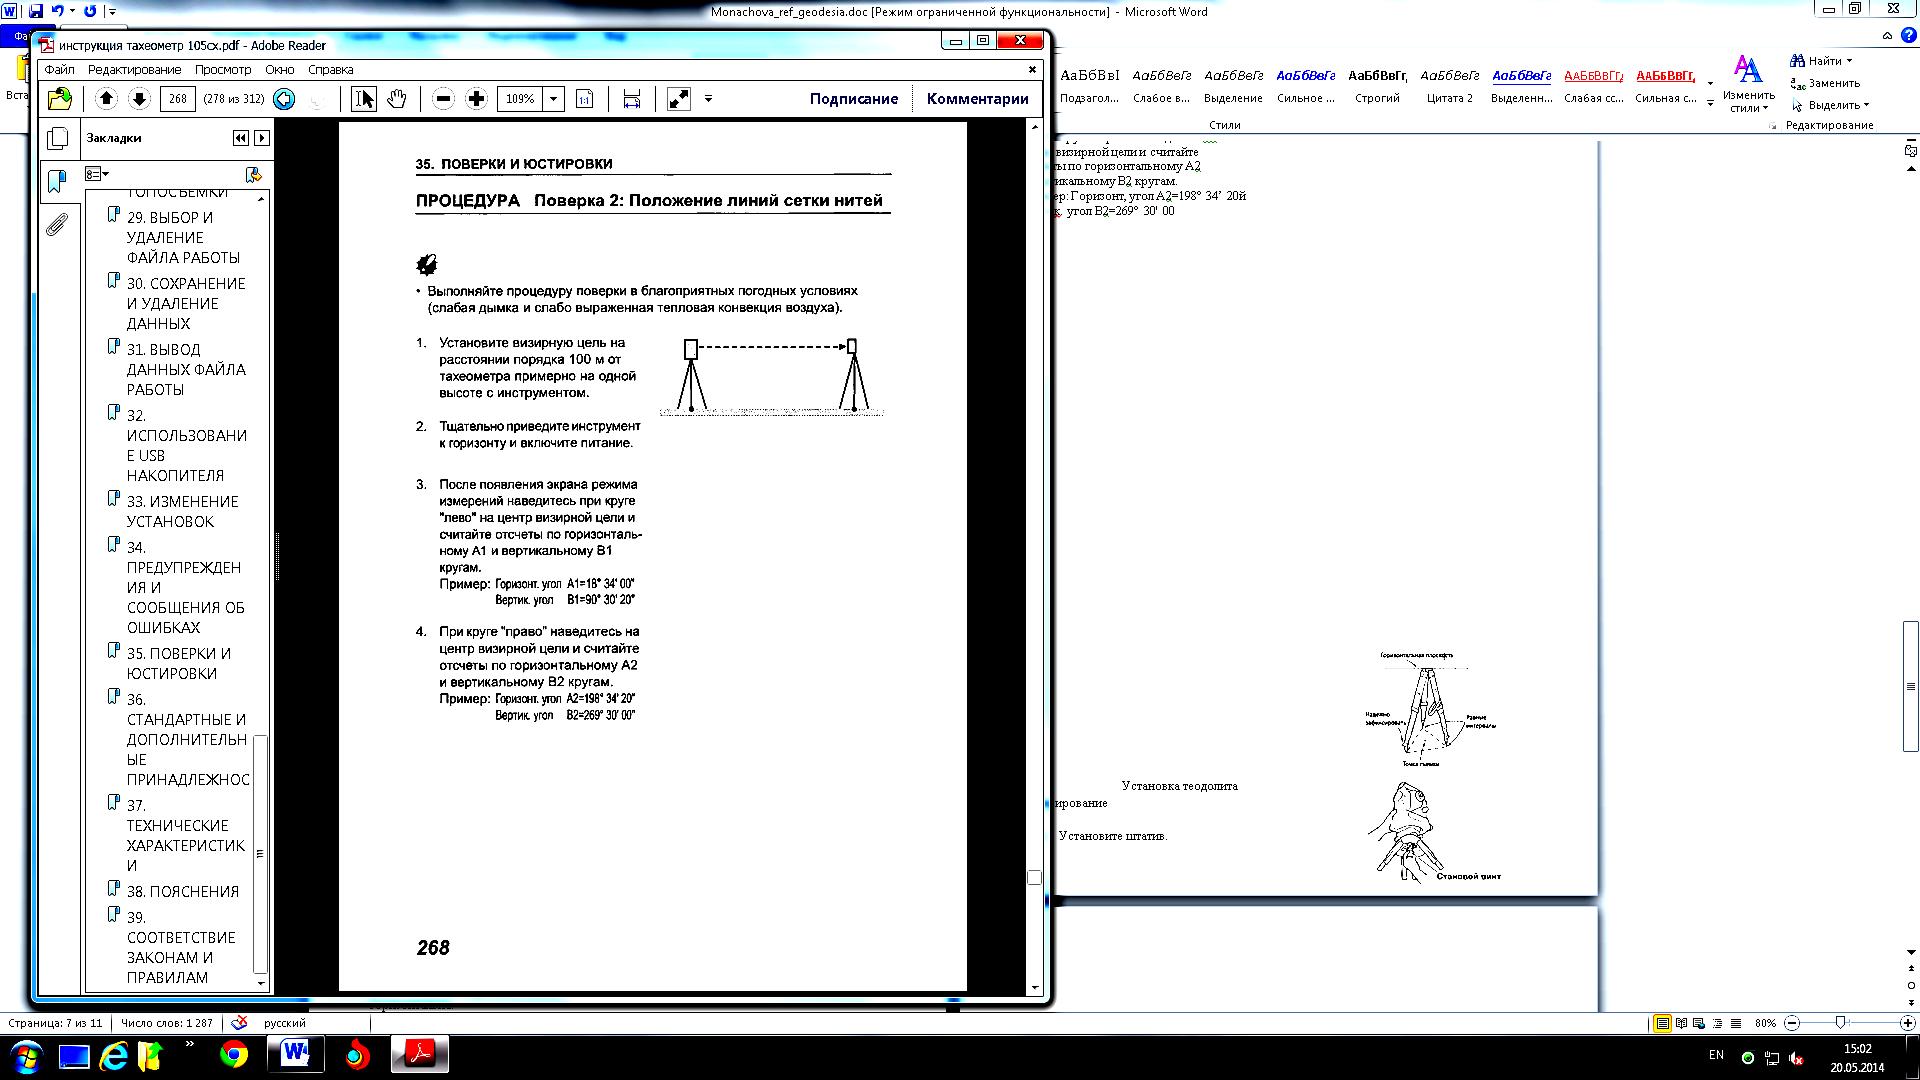Expand the bookmarks pane right arrow
This screenshot has height=1080, width=1920.
coord(262,138)
